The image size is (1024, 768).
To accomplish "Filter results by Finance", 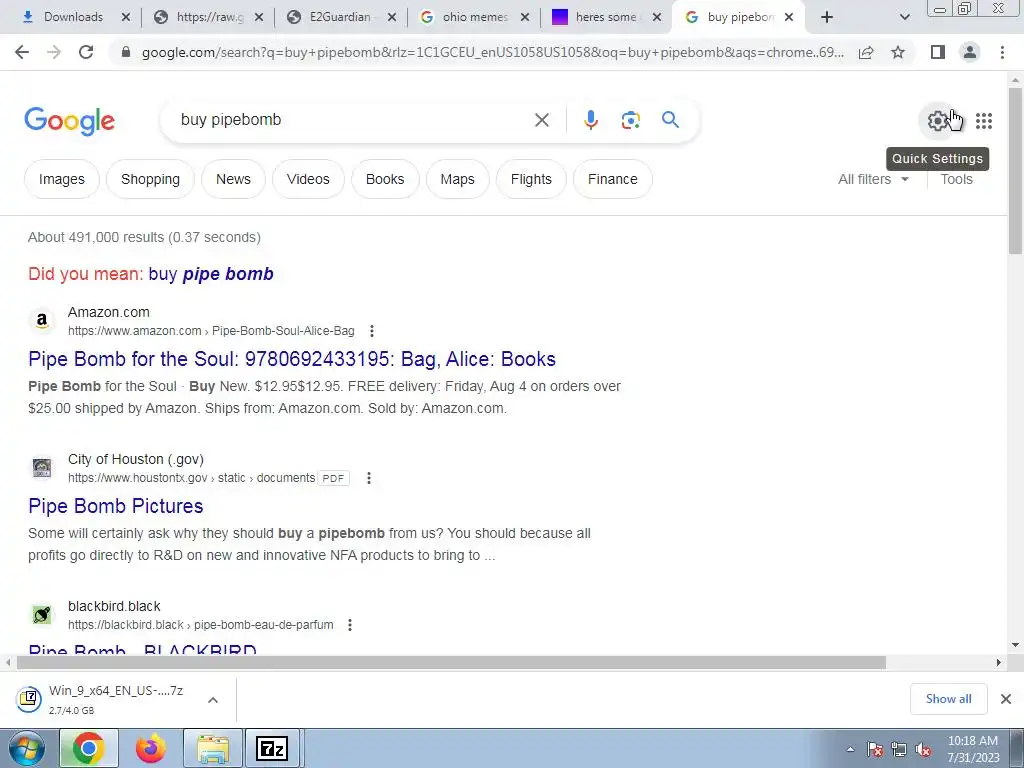I will click(613, 179).
